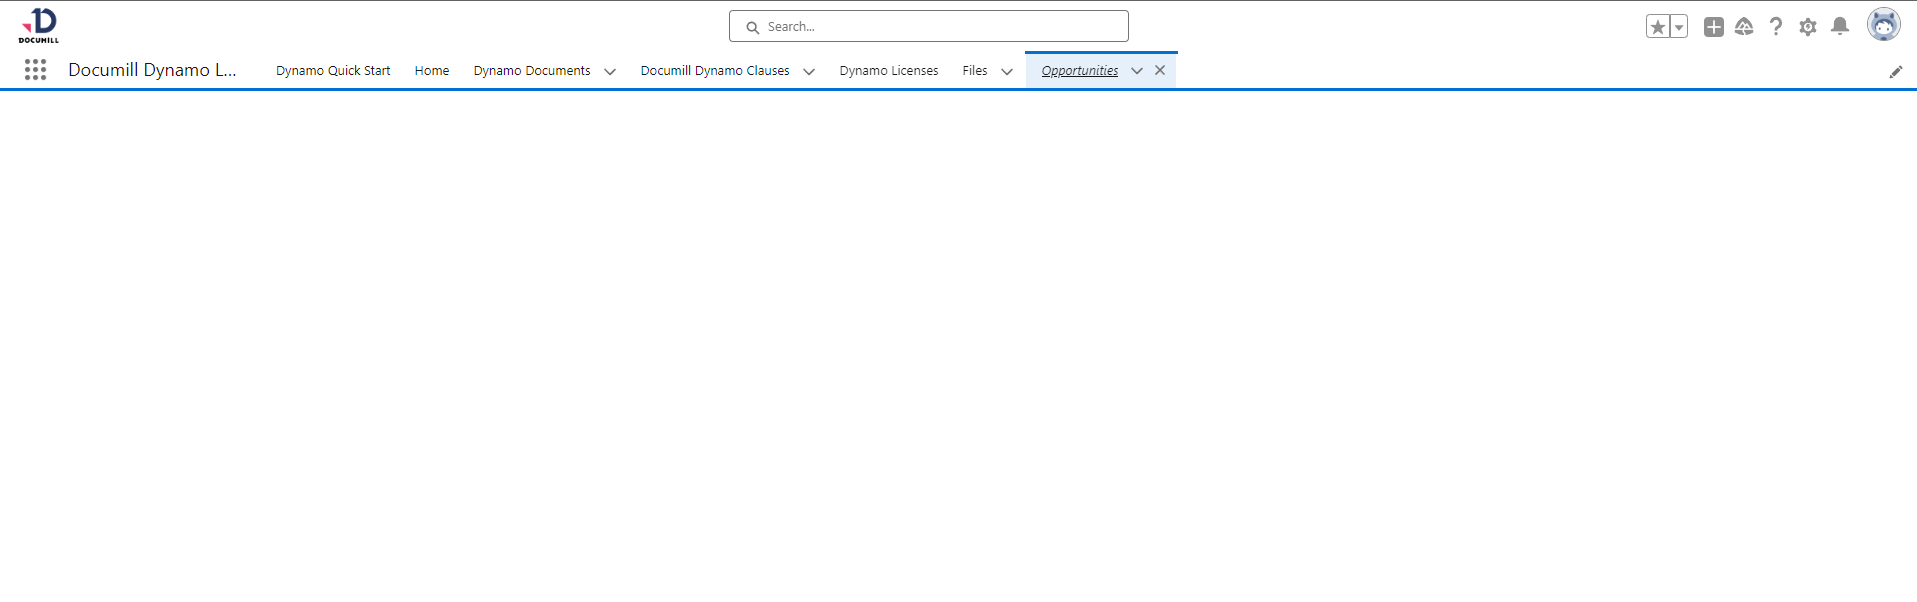The image size is (1917, 602).
Task: Go to the Home tab
Action: pos(432,71)
